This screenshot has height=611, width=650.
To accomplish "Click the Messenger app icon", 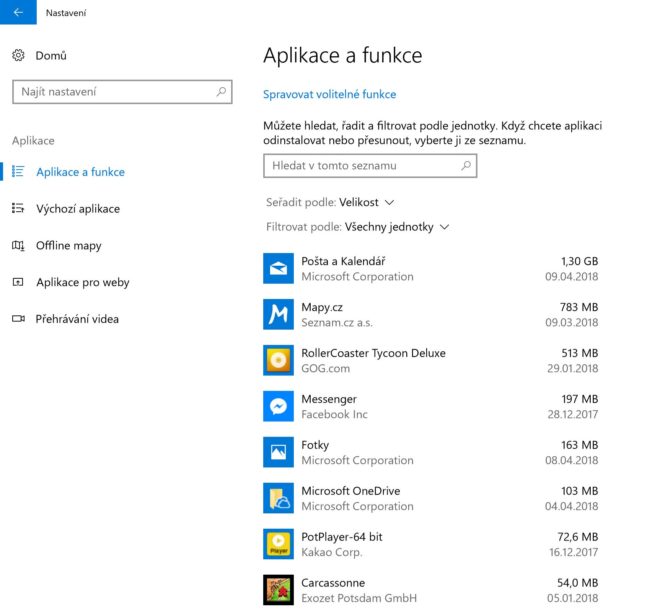I will pyautogui.click(x=279, y=406).
